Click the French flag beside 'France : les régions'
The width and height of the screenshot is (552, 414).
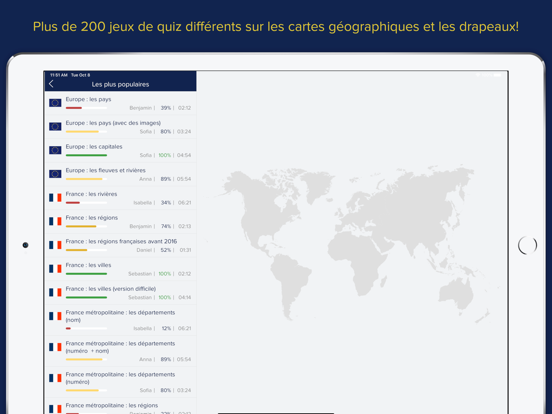[55, 221]
